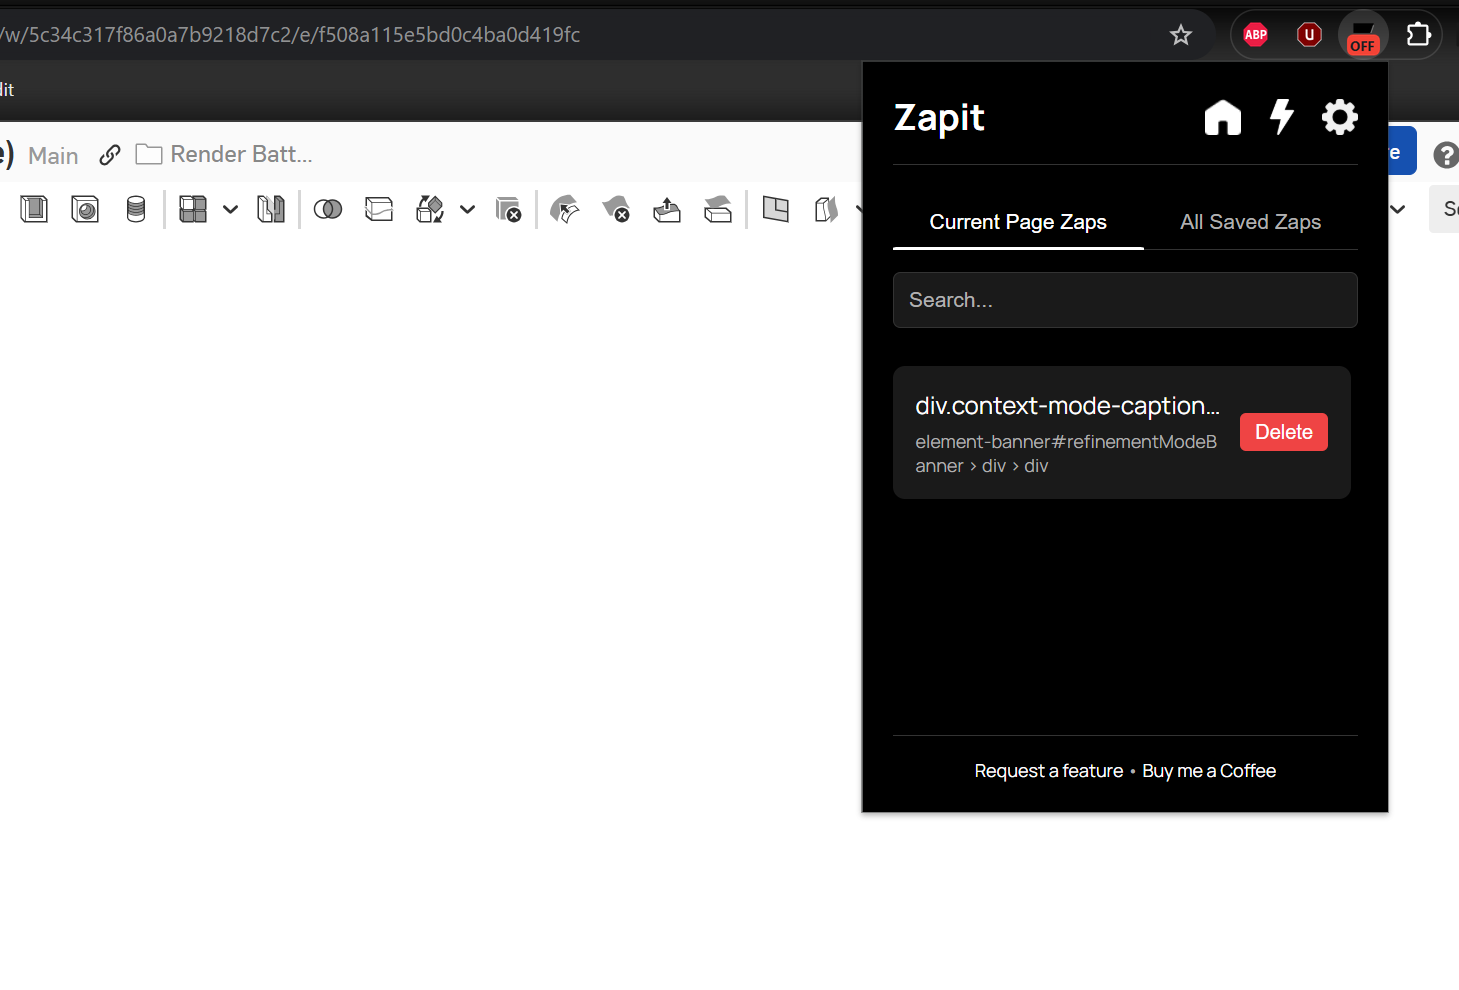The width and height of the screenshot is (1459, 990).
Task: Select the Transform tool icon
Action: (430, 209)
